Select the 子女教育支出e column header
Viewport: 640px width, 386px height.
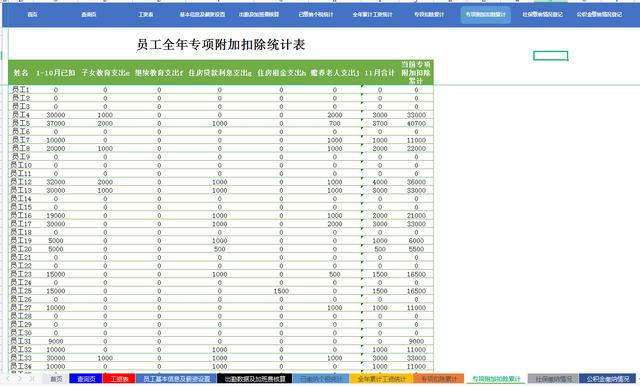click(105, 73)
